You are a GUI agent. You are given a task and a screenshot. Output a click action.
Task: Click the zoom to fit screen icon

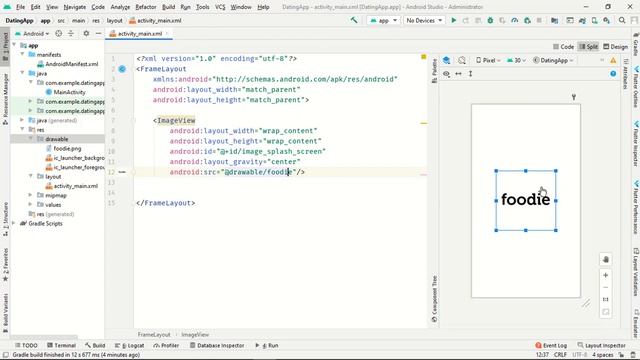[x=606, y=312]
